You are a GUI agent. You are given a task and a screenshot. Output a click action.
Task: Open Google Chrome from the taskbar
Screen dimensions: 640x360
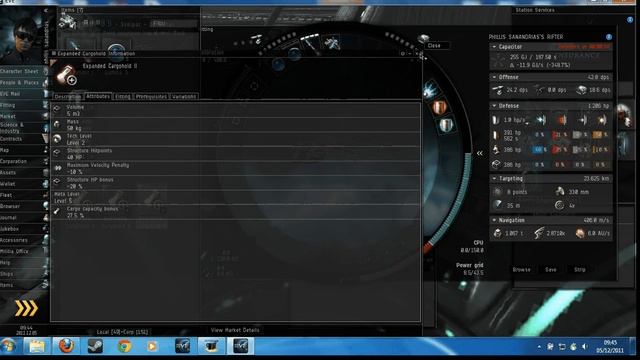tap(124, 347)
